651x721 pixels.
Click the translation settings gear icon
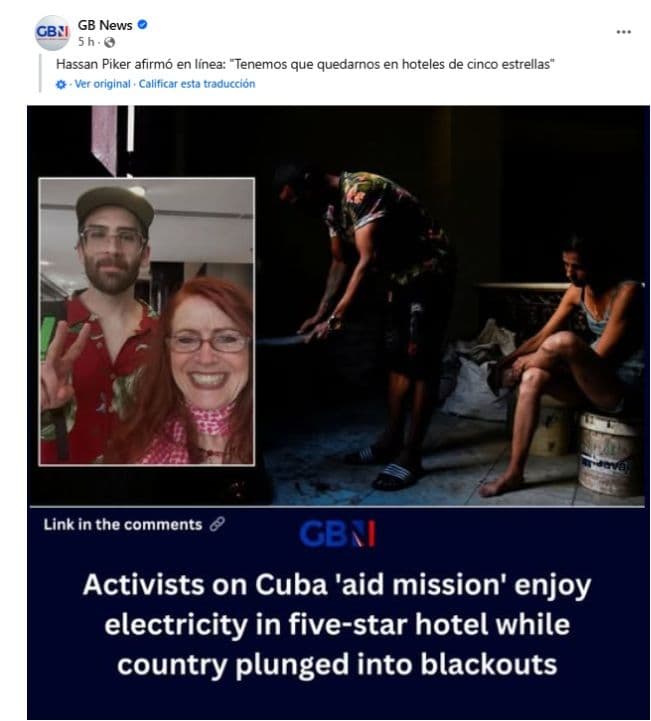click(x=61, y=85)
